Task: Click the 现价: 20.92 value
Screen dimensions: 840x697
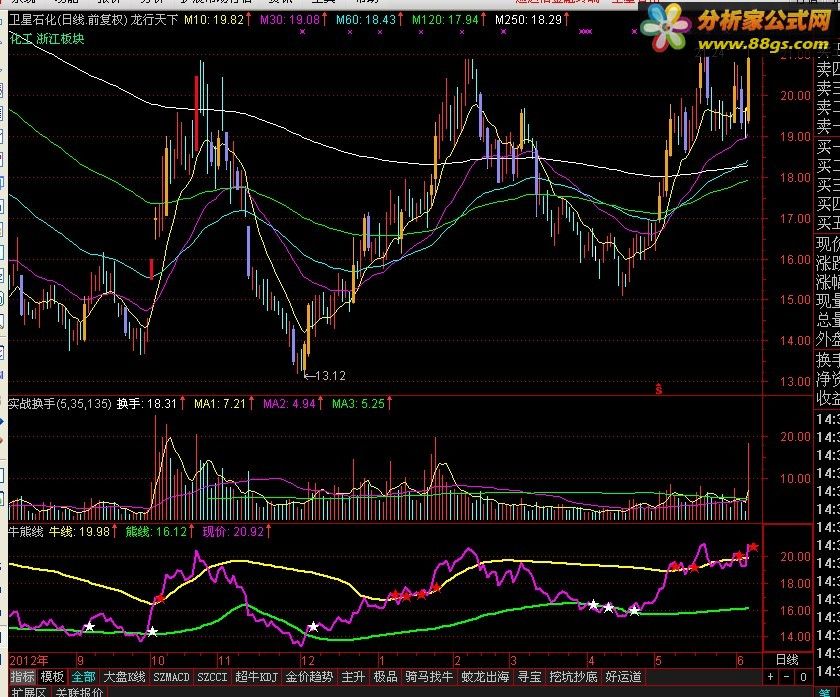Action: point(233,531)
